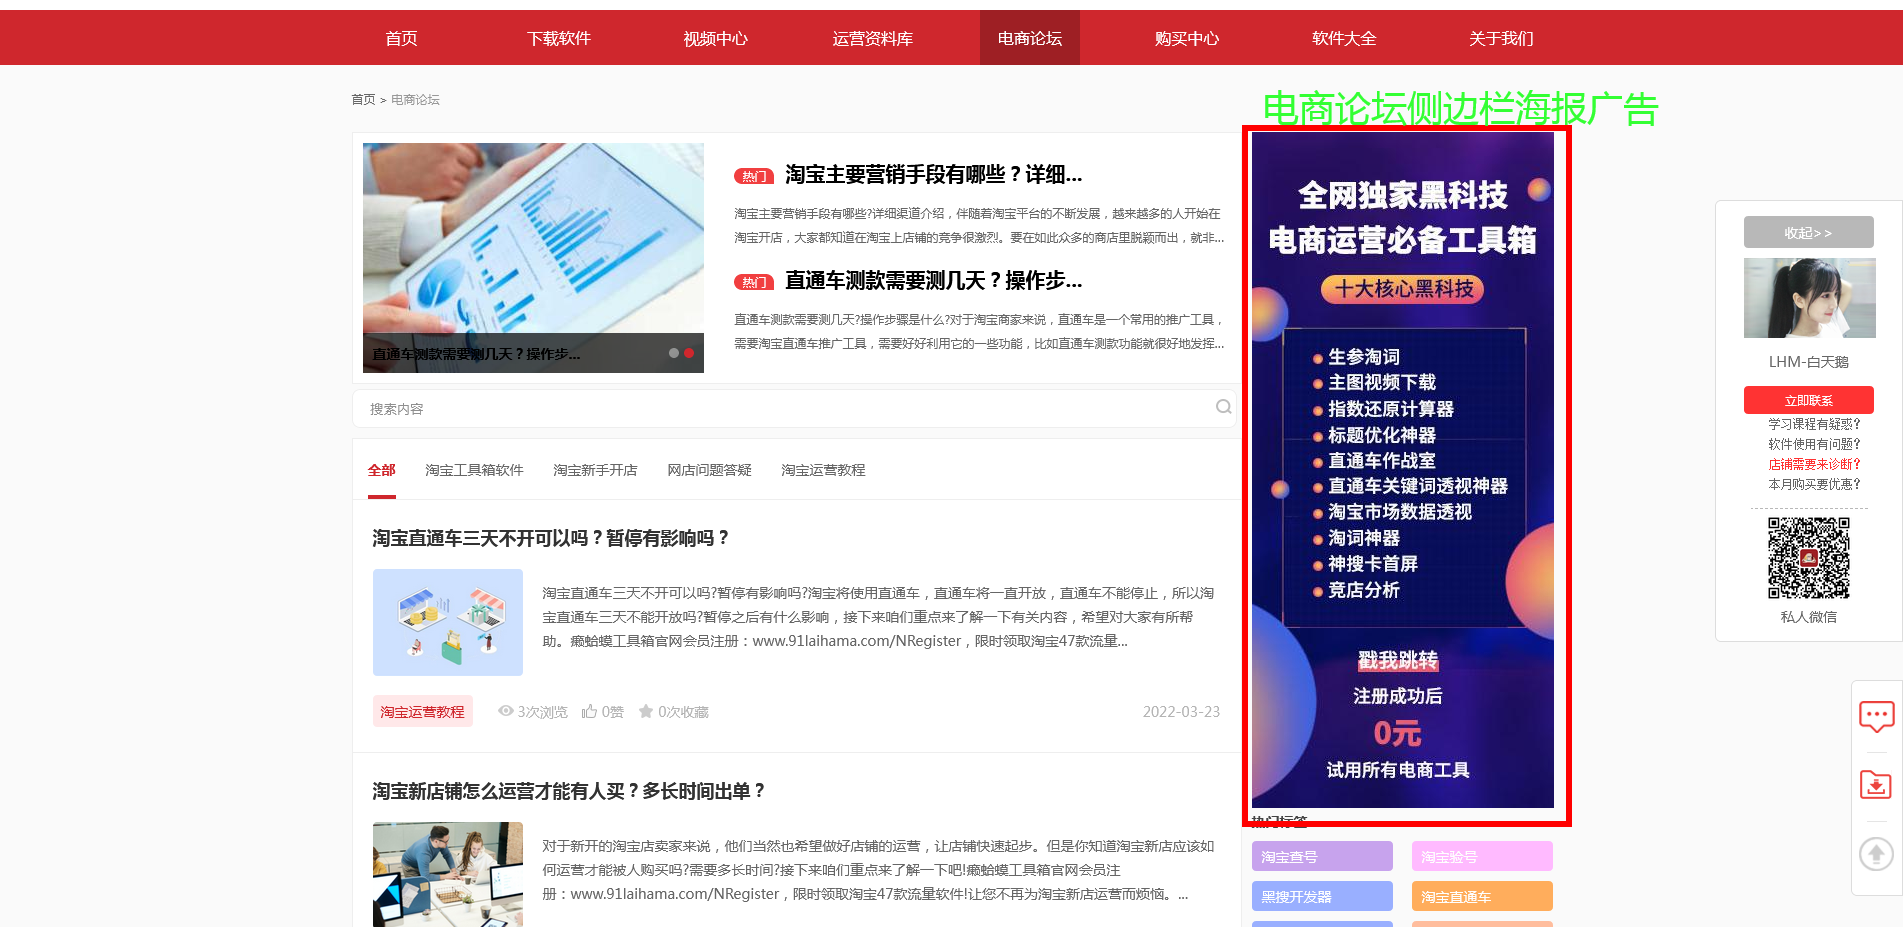Screen dimensions: 1903x927
Task: Click the eye views icon (3次浏览)
Action: pyautogui.click(x=506, y=711)
